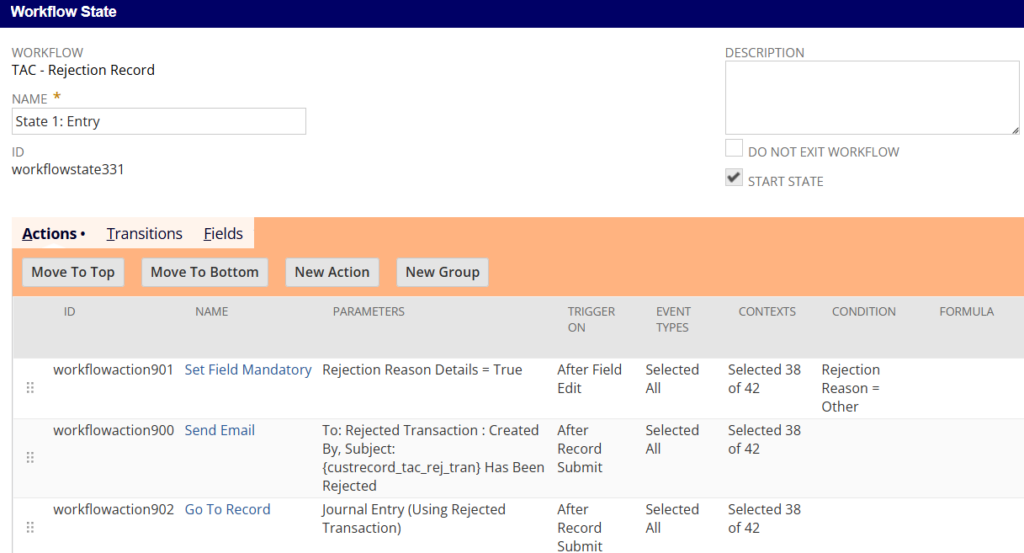
Task: Click the Name column header
Action: click(x=212, y=311)
